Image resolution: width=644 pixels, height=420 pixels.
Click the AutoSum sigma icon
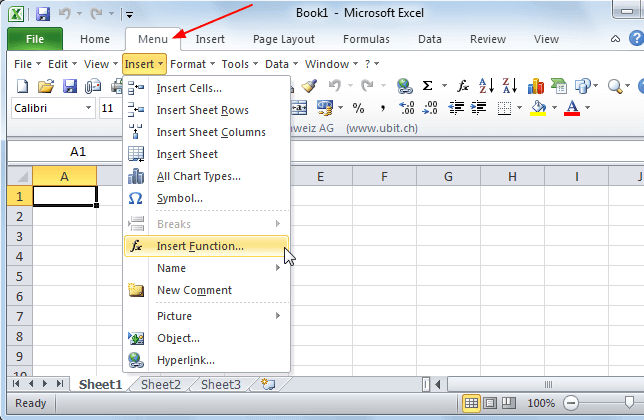428,86
